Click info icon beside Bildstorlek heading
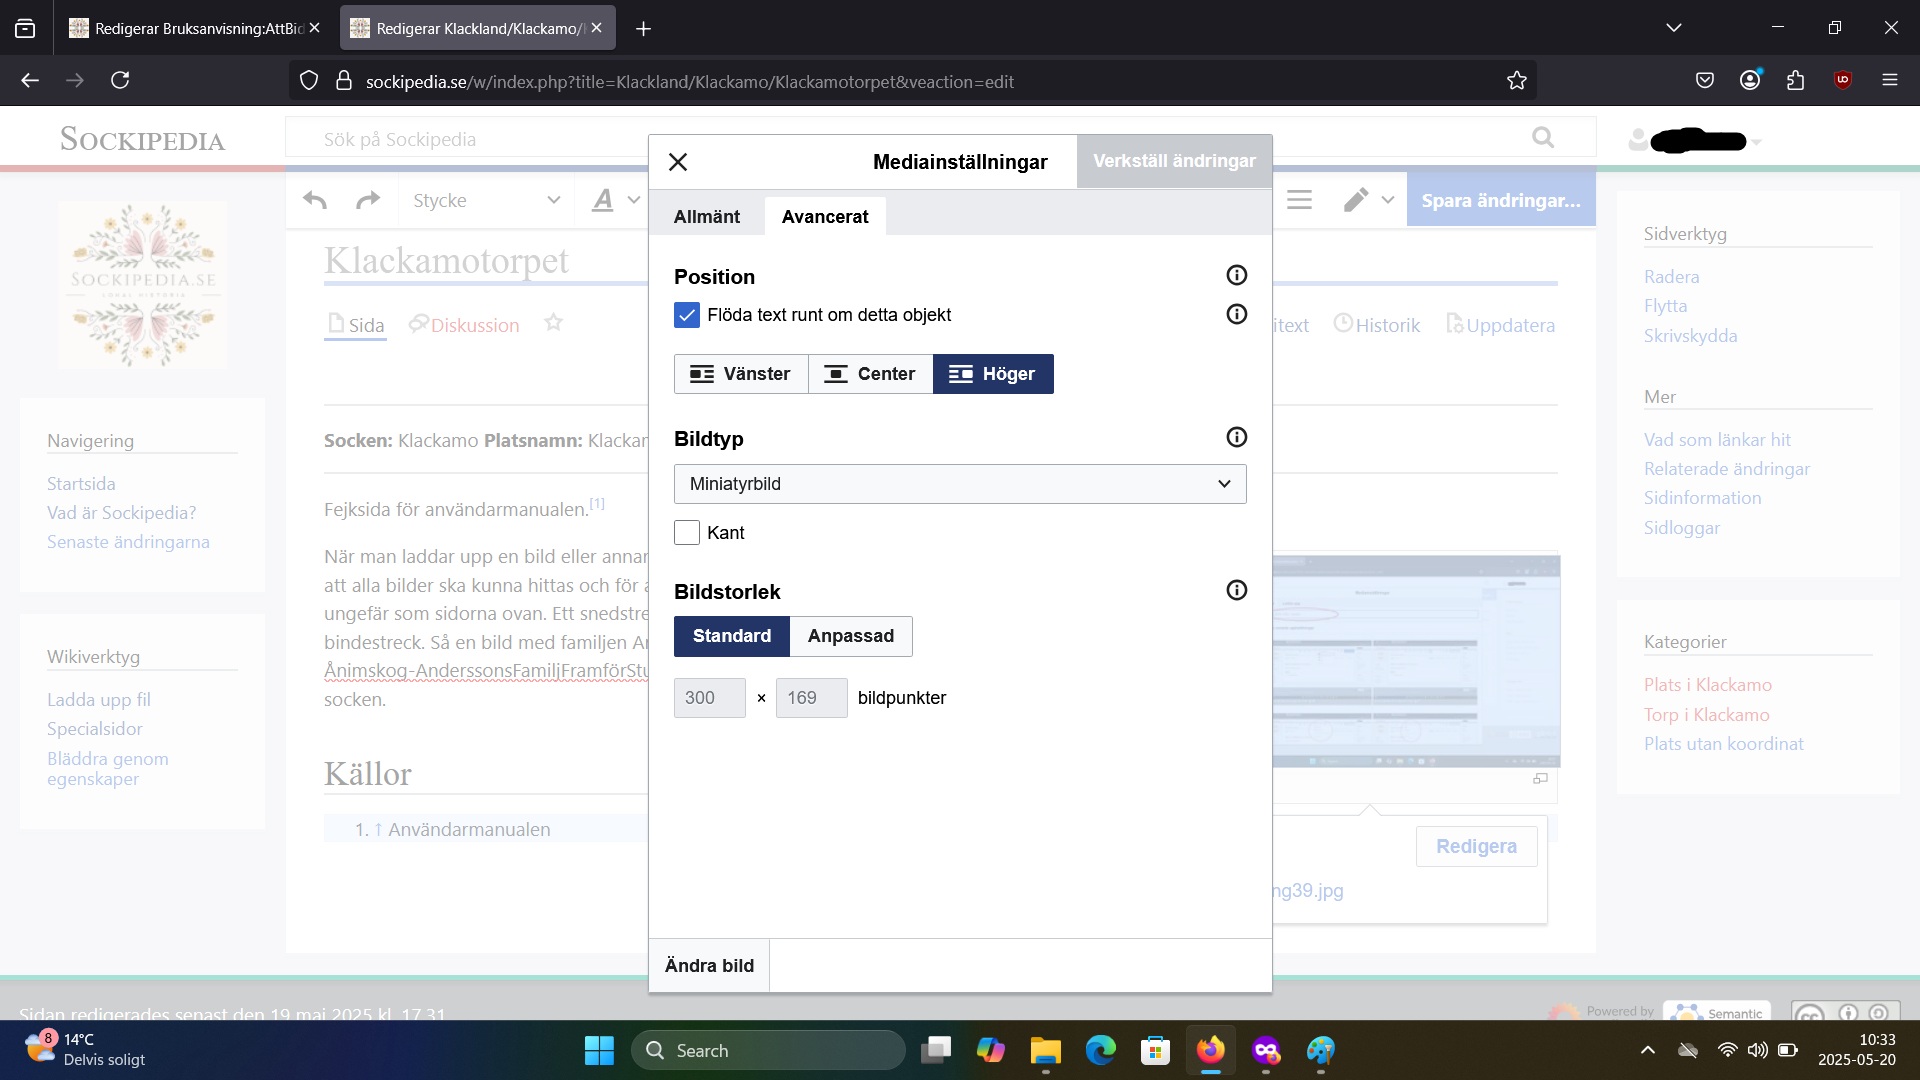1920x1080 pixels. point(1237,590)
